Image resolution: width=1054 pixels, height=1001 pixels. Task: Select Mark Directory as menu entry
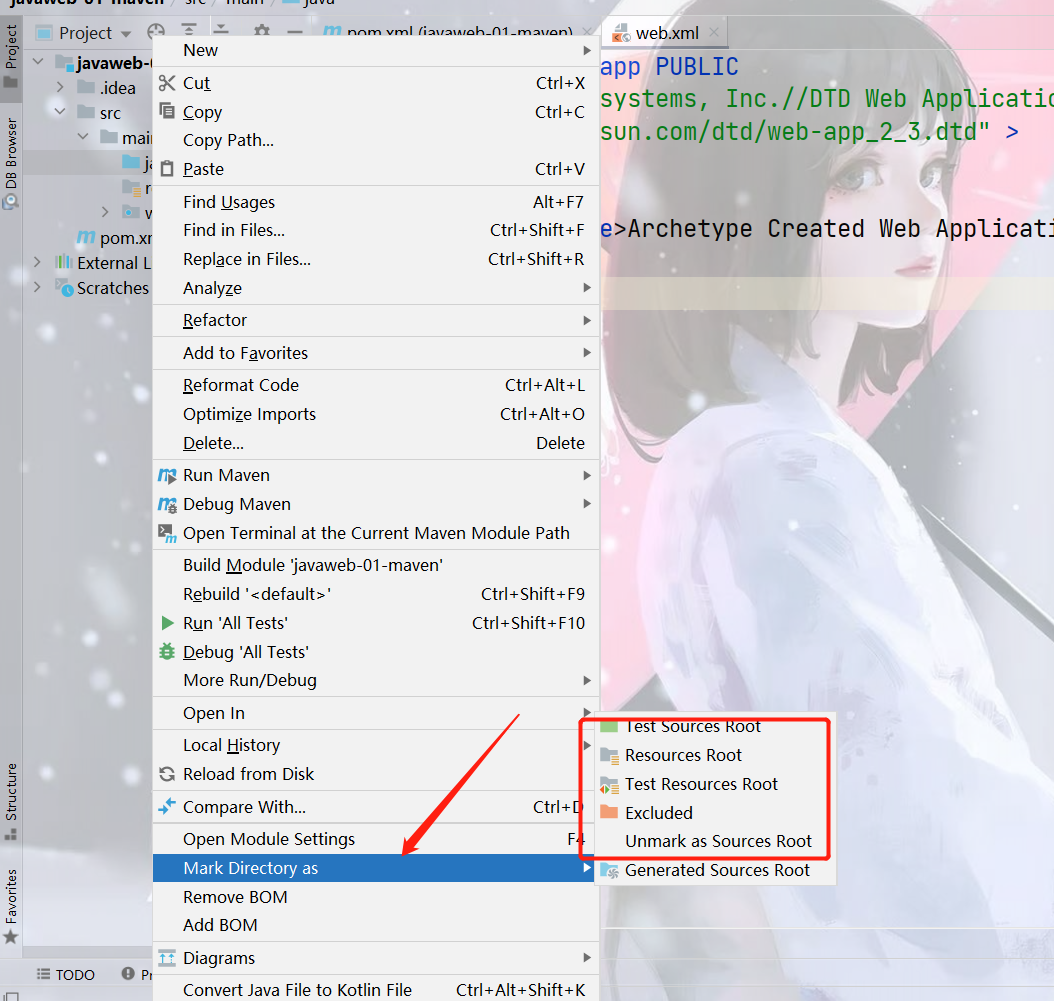coord(375,868)
